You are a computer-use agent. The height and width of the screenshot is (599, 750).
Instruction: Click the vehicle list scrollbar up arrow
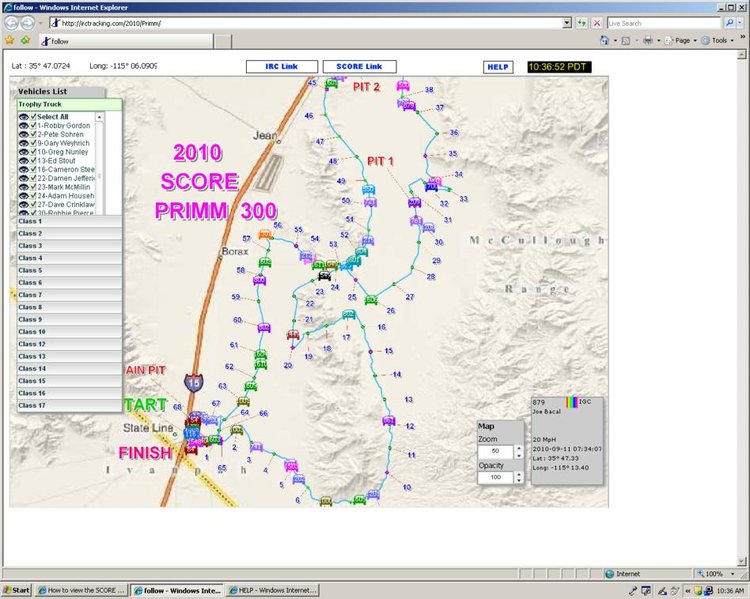click(99, 117)
